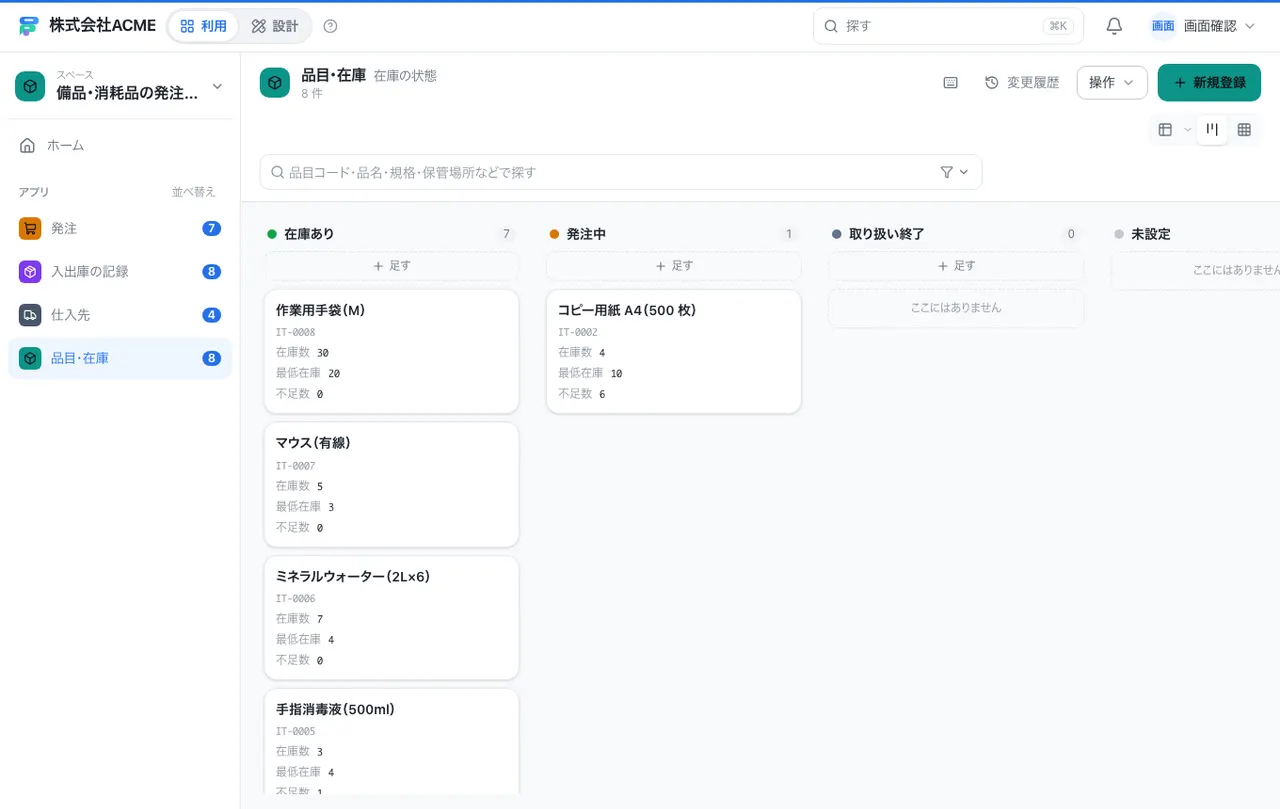Click the keyboard shortcuts icon
The width and height of the screenshot is (1280, 809).
click(x=951, y=83)
